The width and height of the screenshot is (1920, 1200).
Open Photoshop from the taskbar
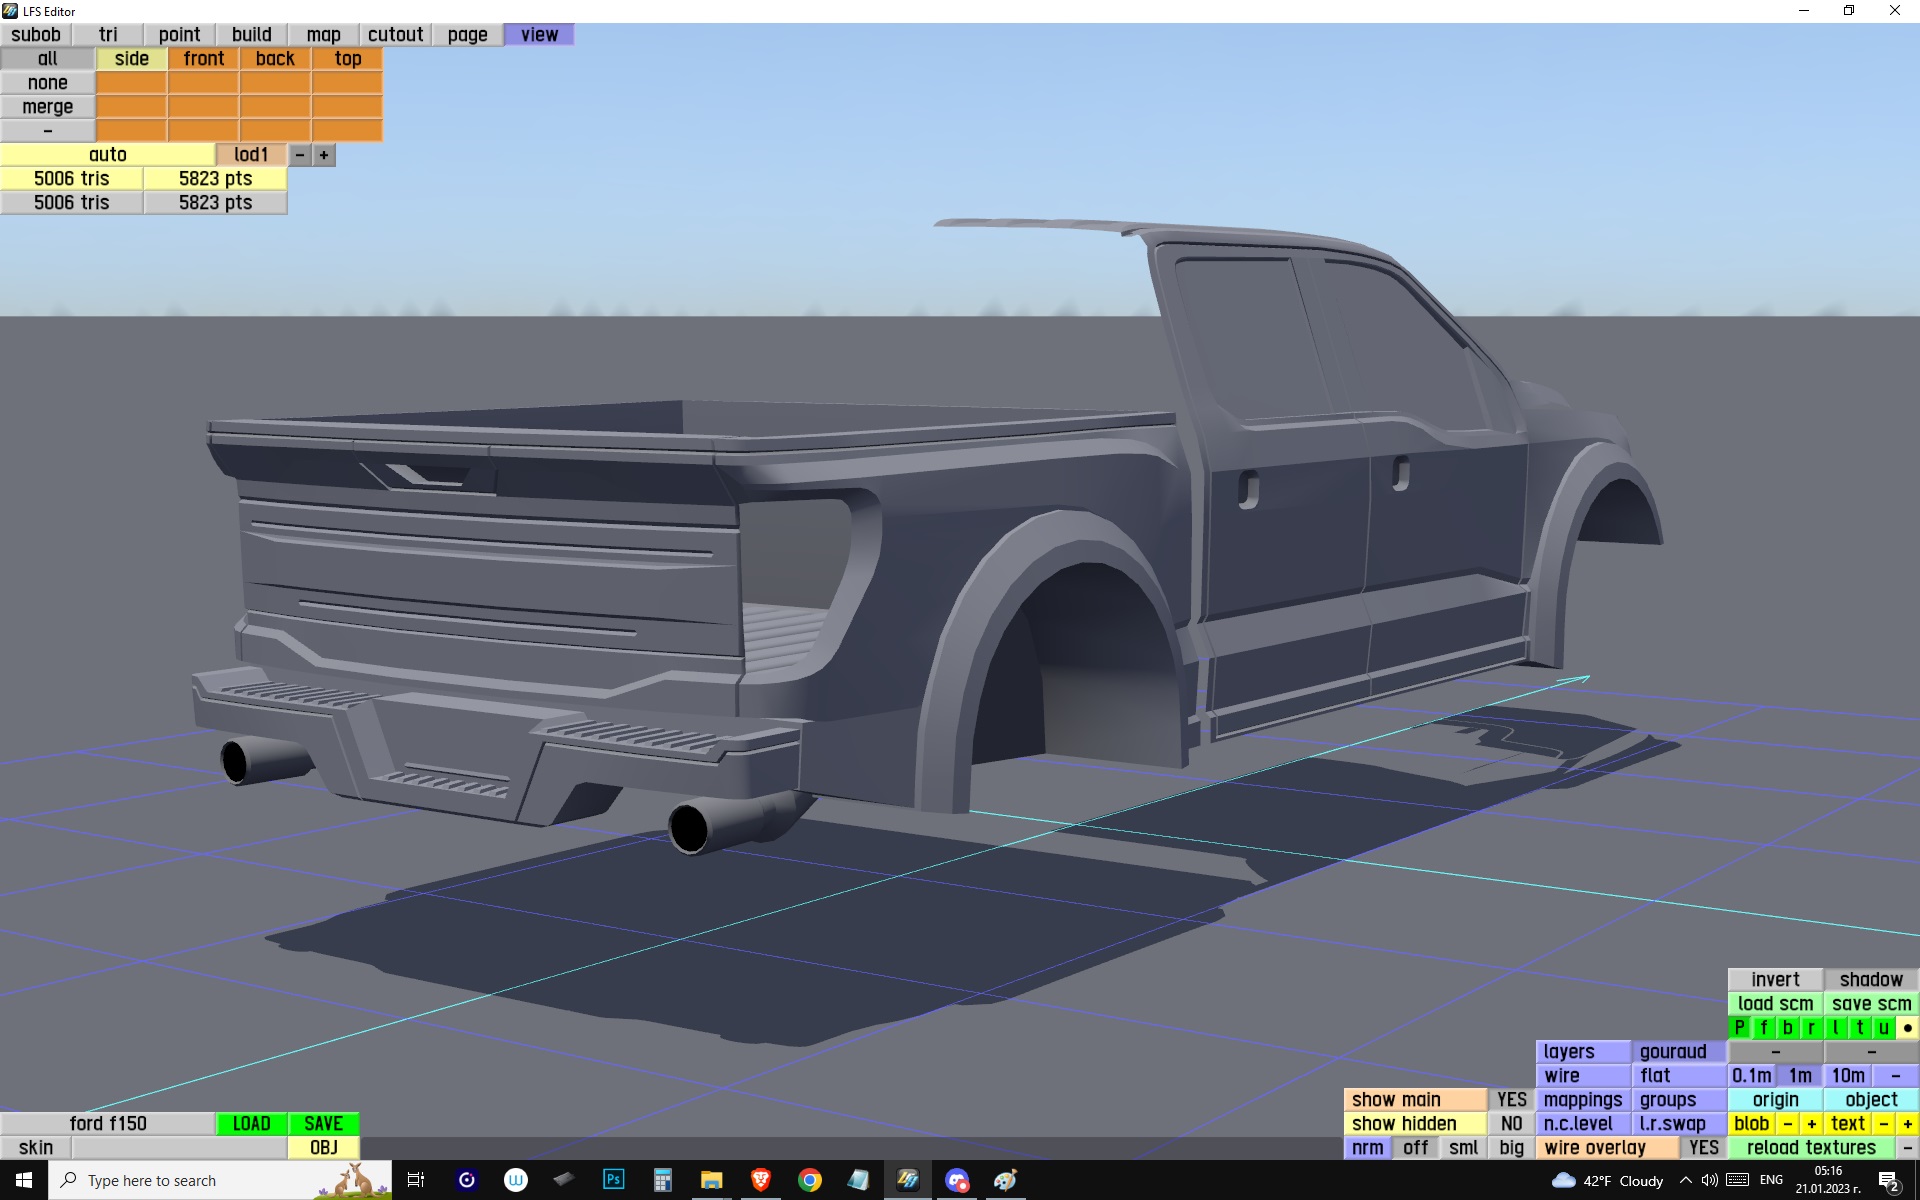tap(613, 1180)
